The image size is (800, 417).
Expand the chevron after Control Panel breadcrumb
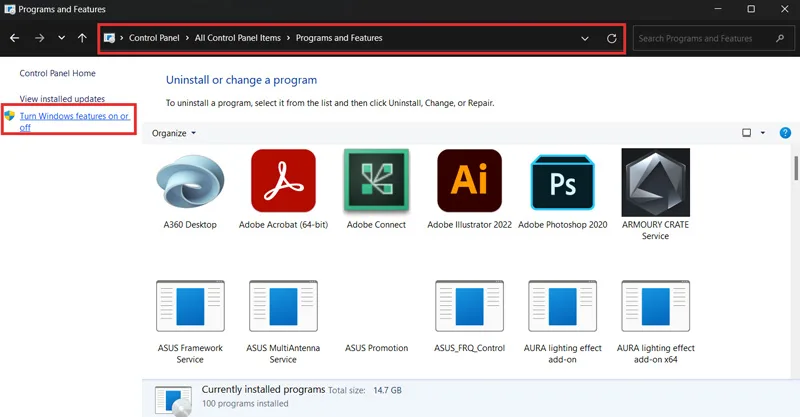187,38
